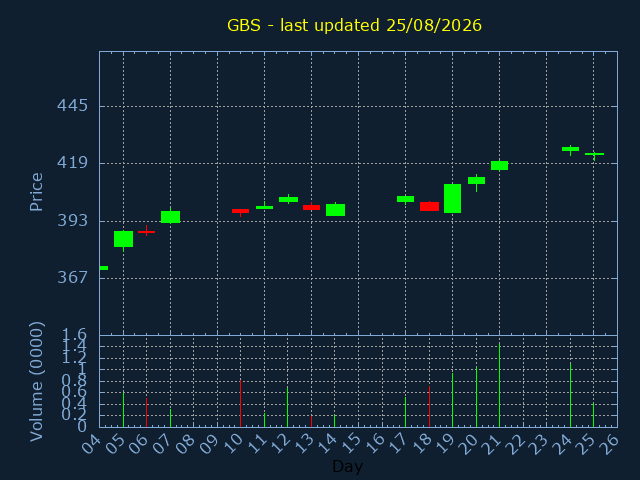Click the 'Day' axis title
640x480 pixels.
[x=347, y=466]
